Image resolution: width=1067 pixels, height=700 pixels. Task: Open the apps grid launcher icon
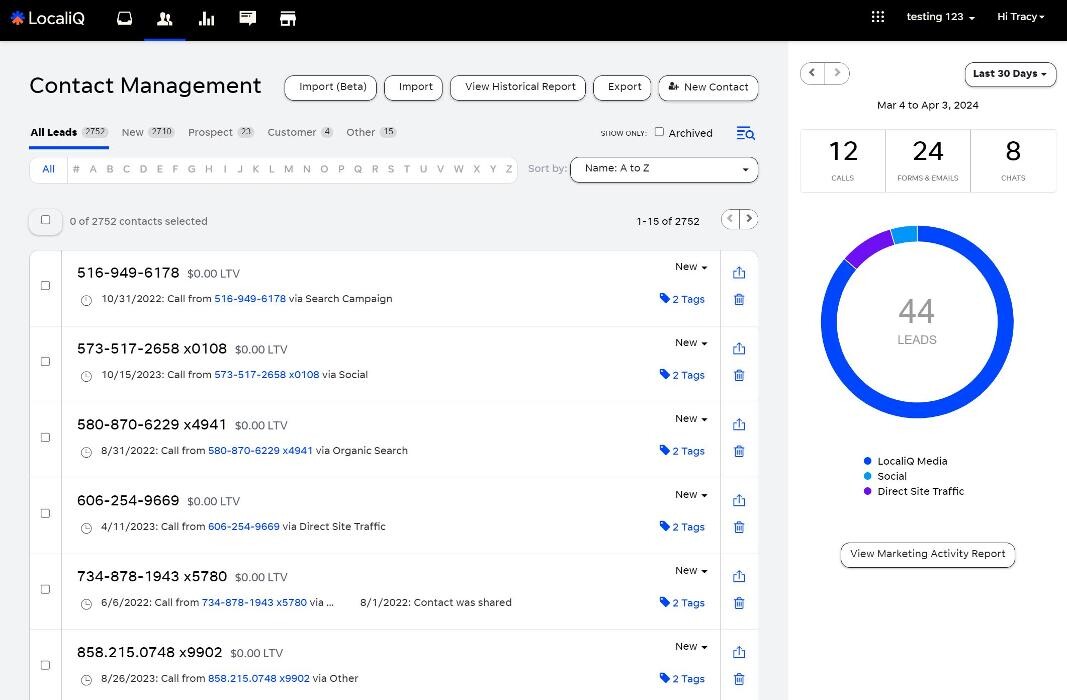pyautogui.click(x=878, y=17)
